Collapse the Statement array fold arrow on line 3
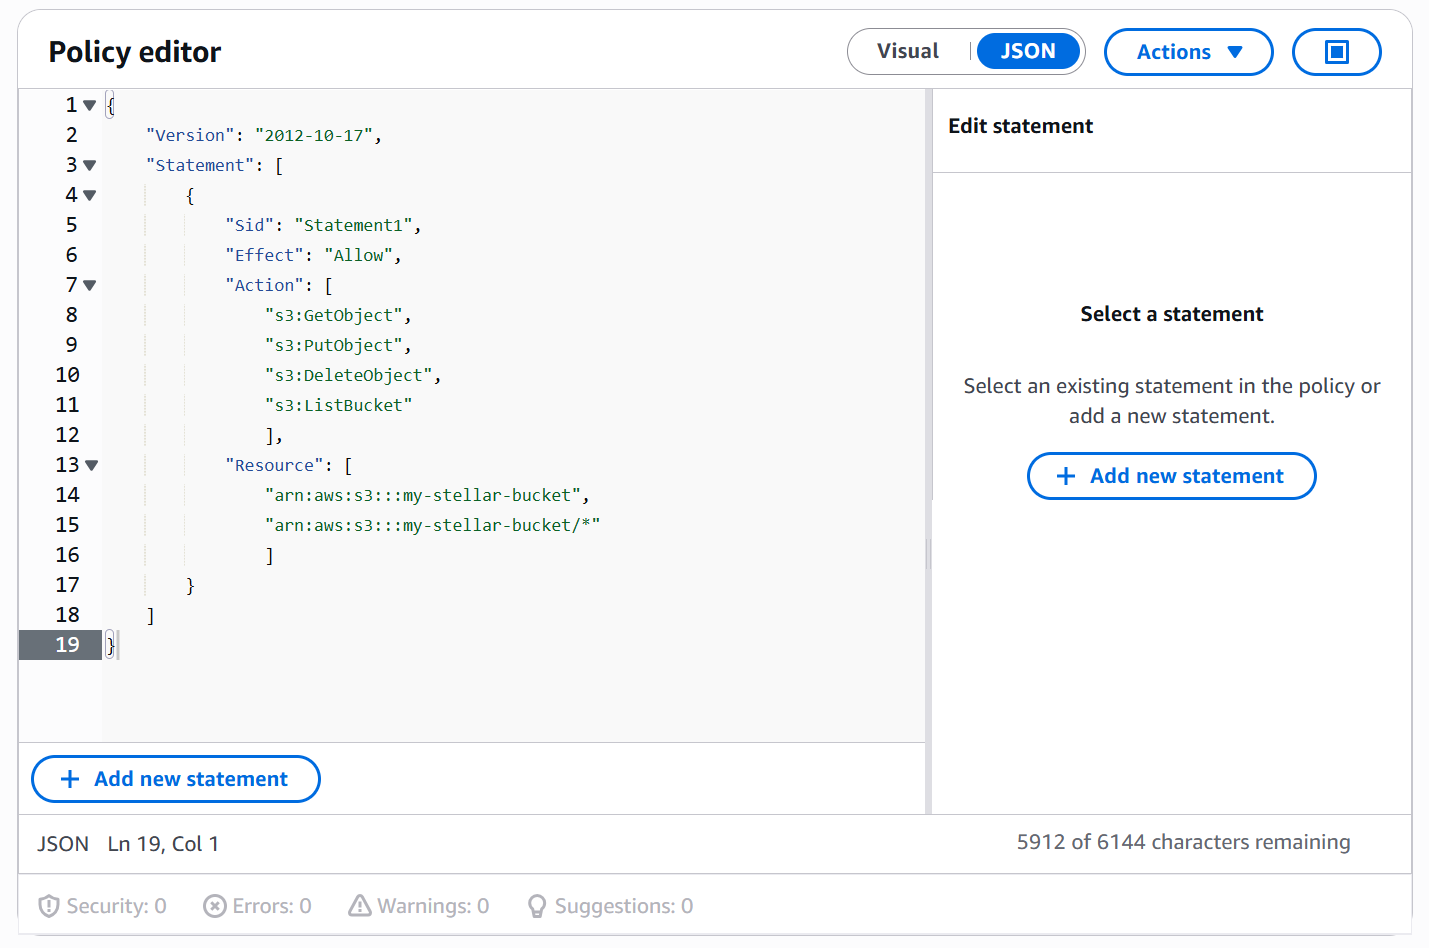The image size is (1429, 948). click(90, 166)
